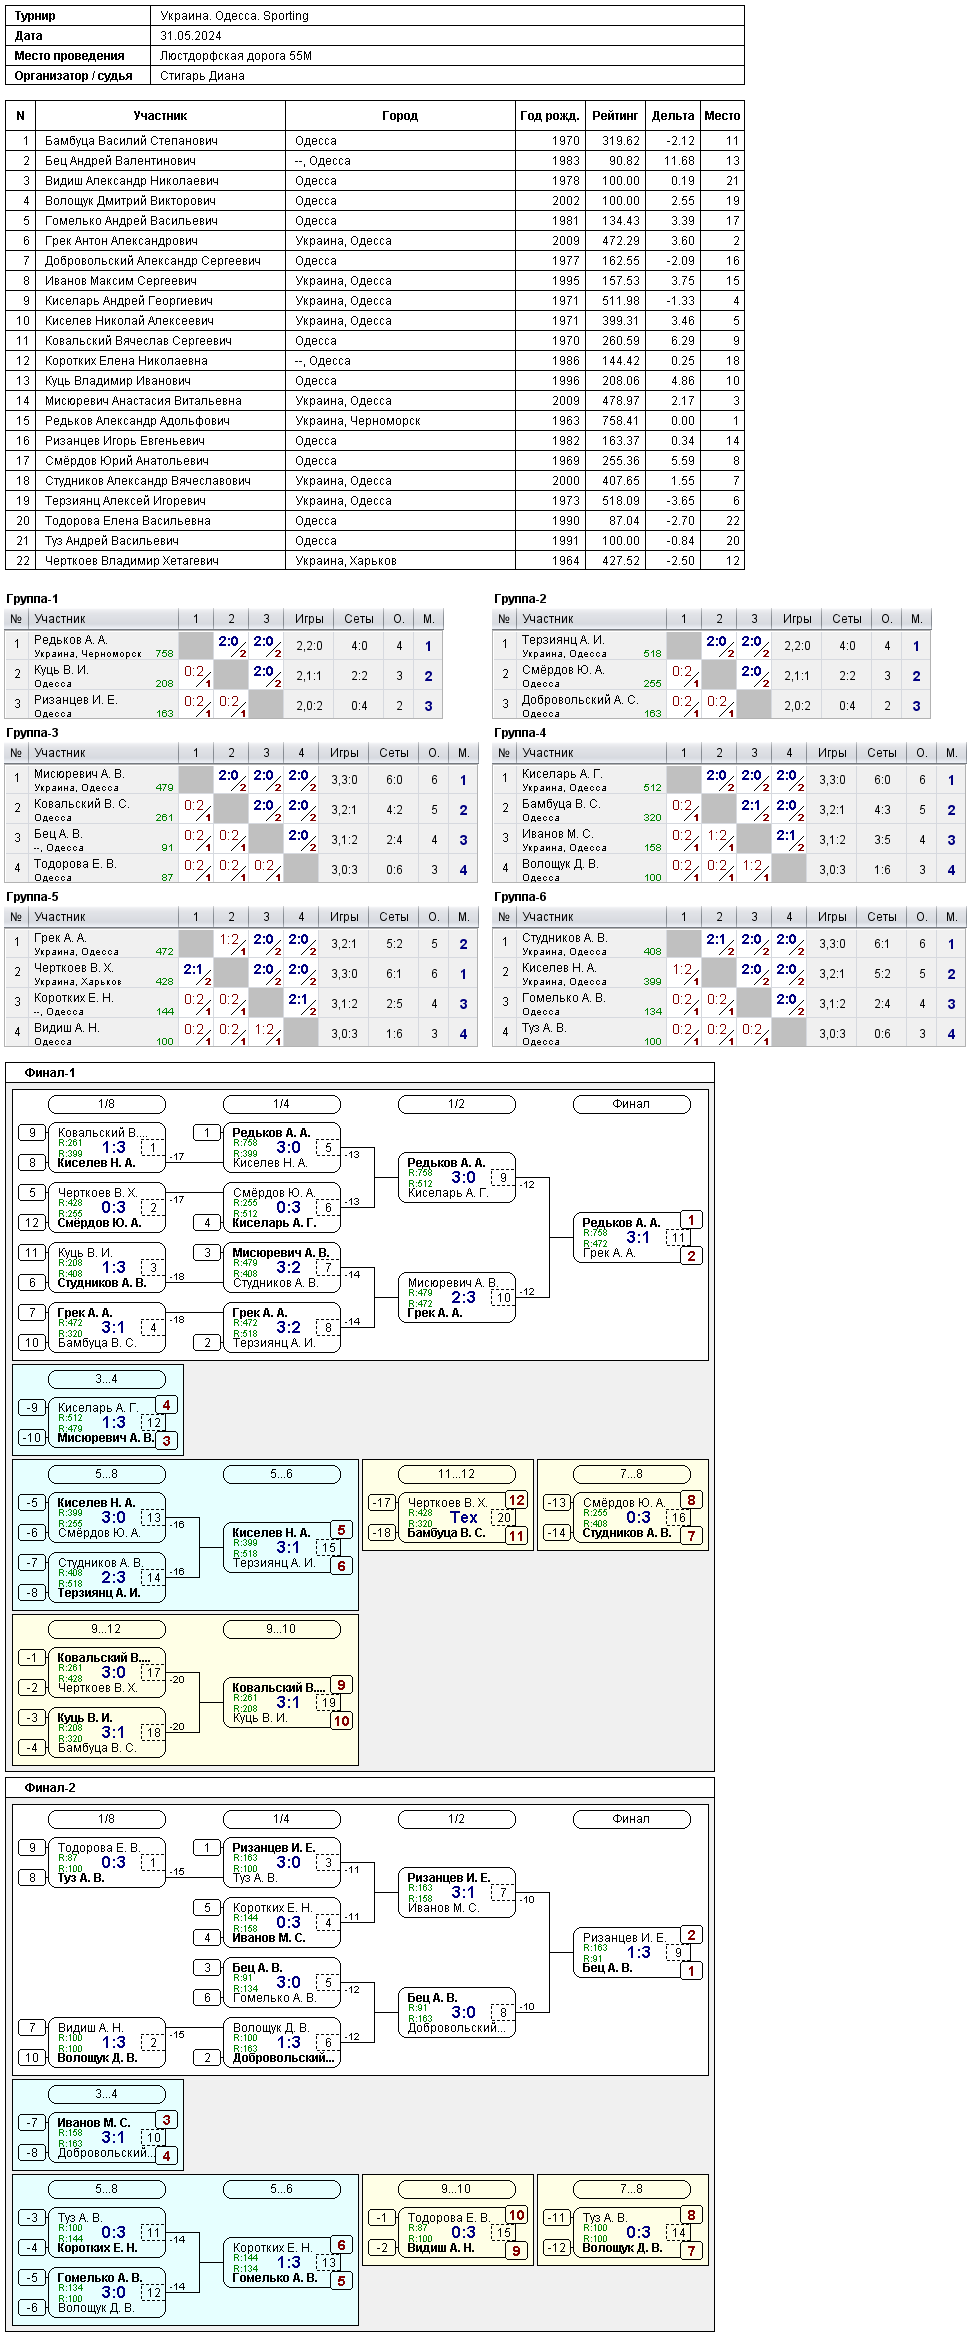Click the 'Группа-5' heading
The height and width of the screenshot is (2337, 976).
coord(32,897)
